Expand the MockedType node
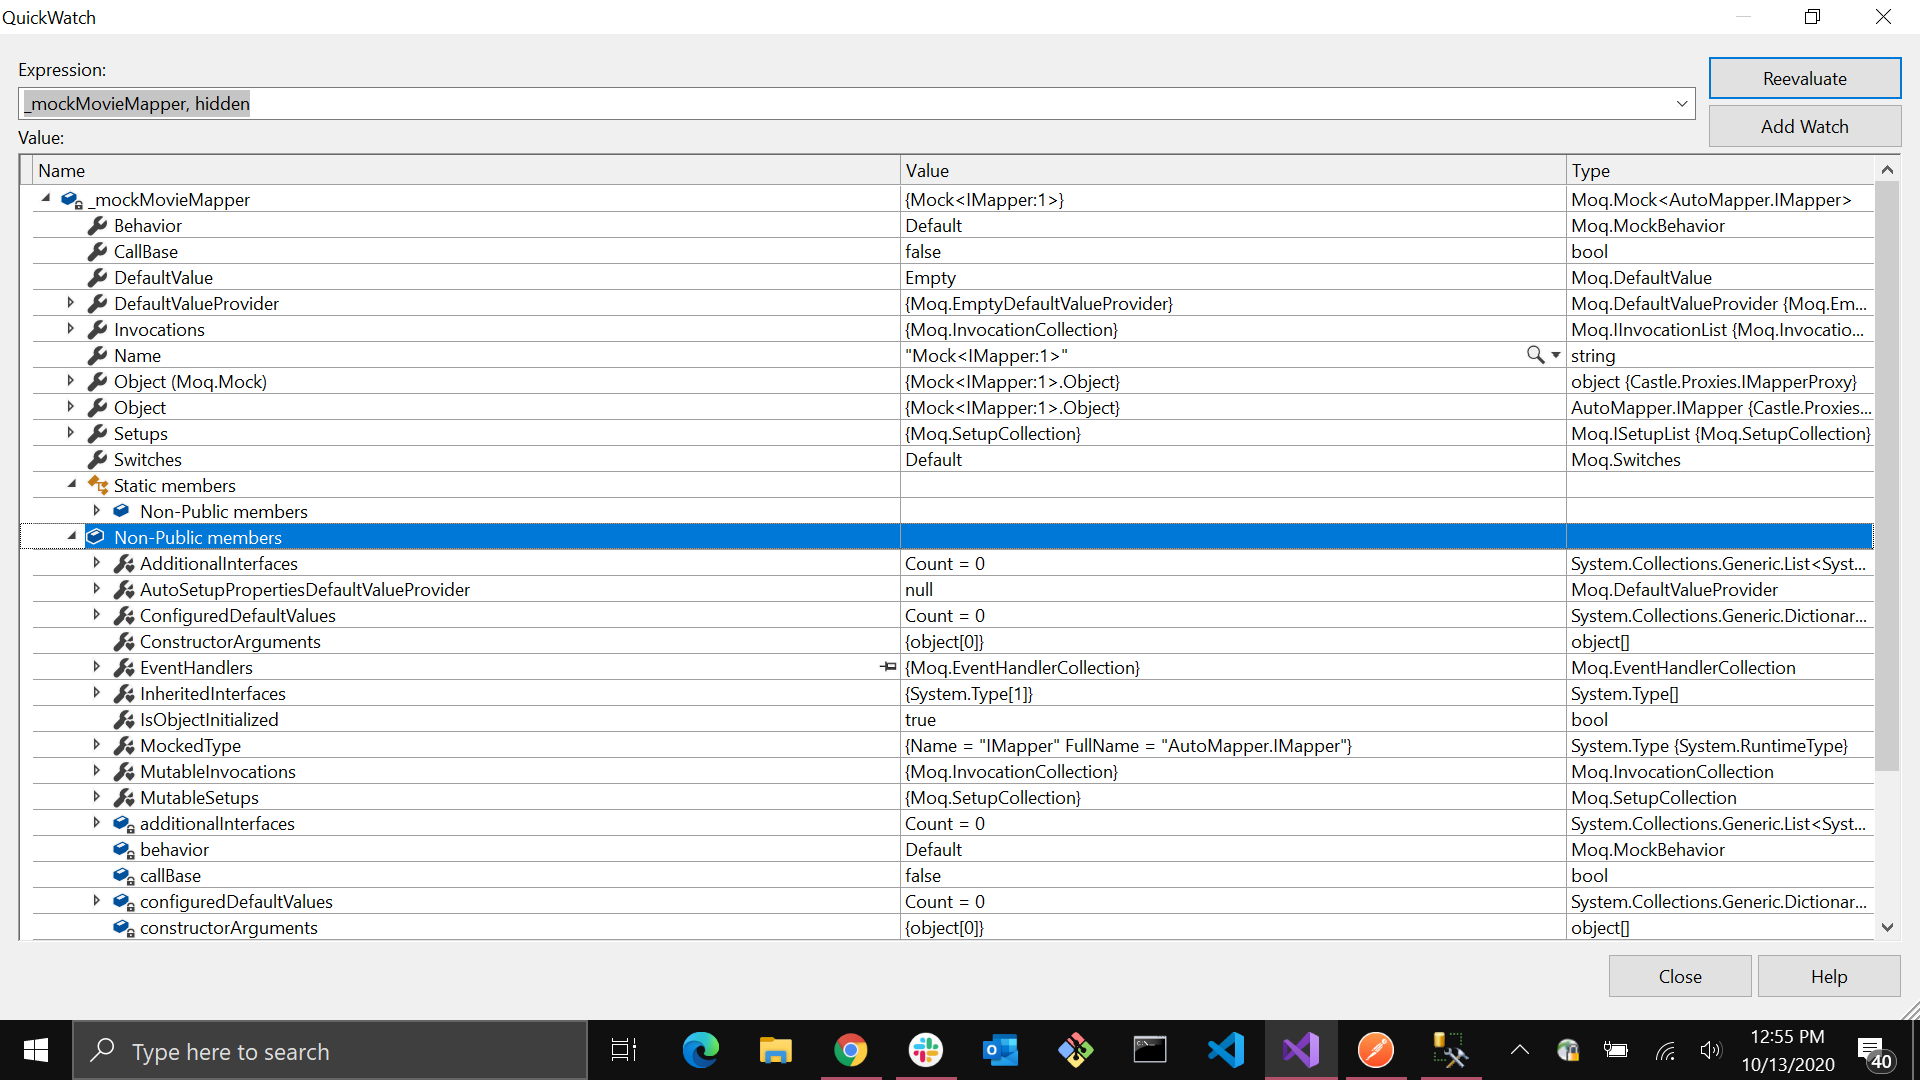The width and height of the screenshot is (1920, 1080). tap(96, 744)
